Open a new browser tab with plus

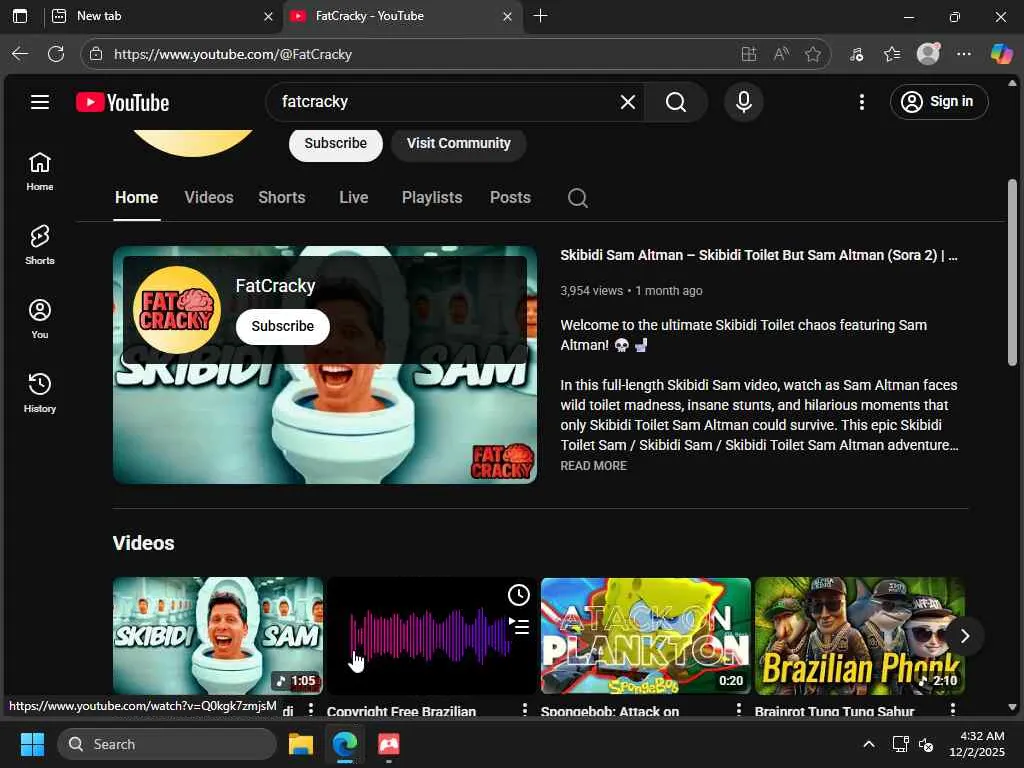(x=540, y=16)
